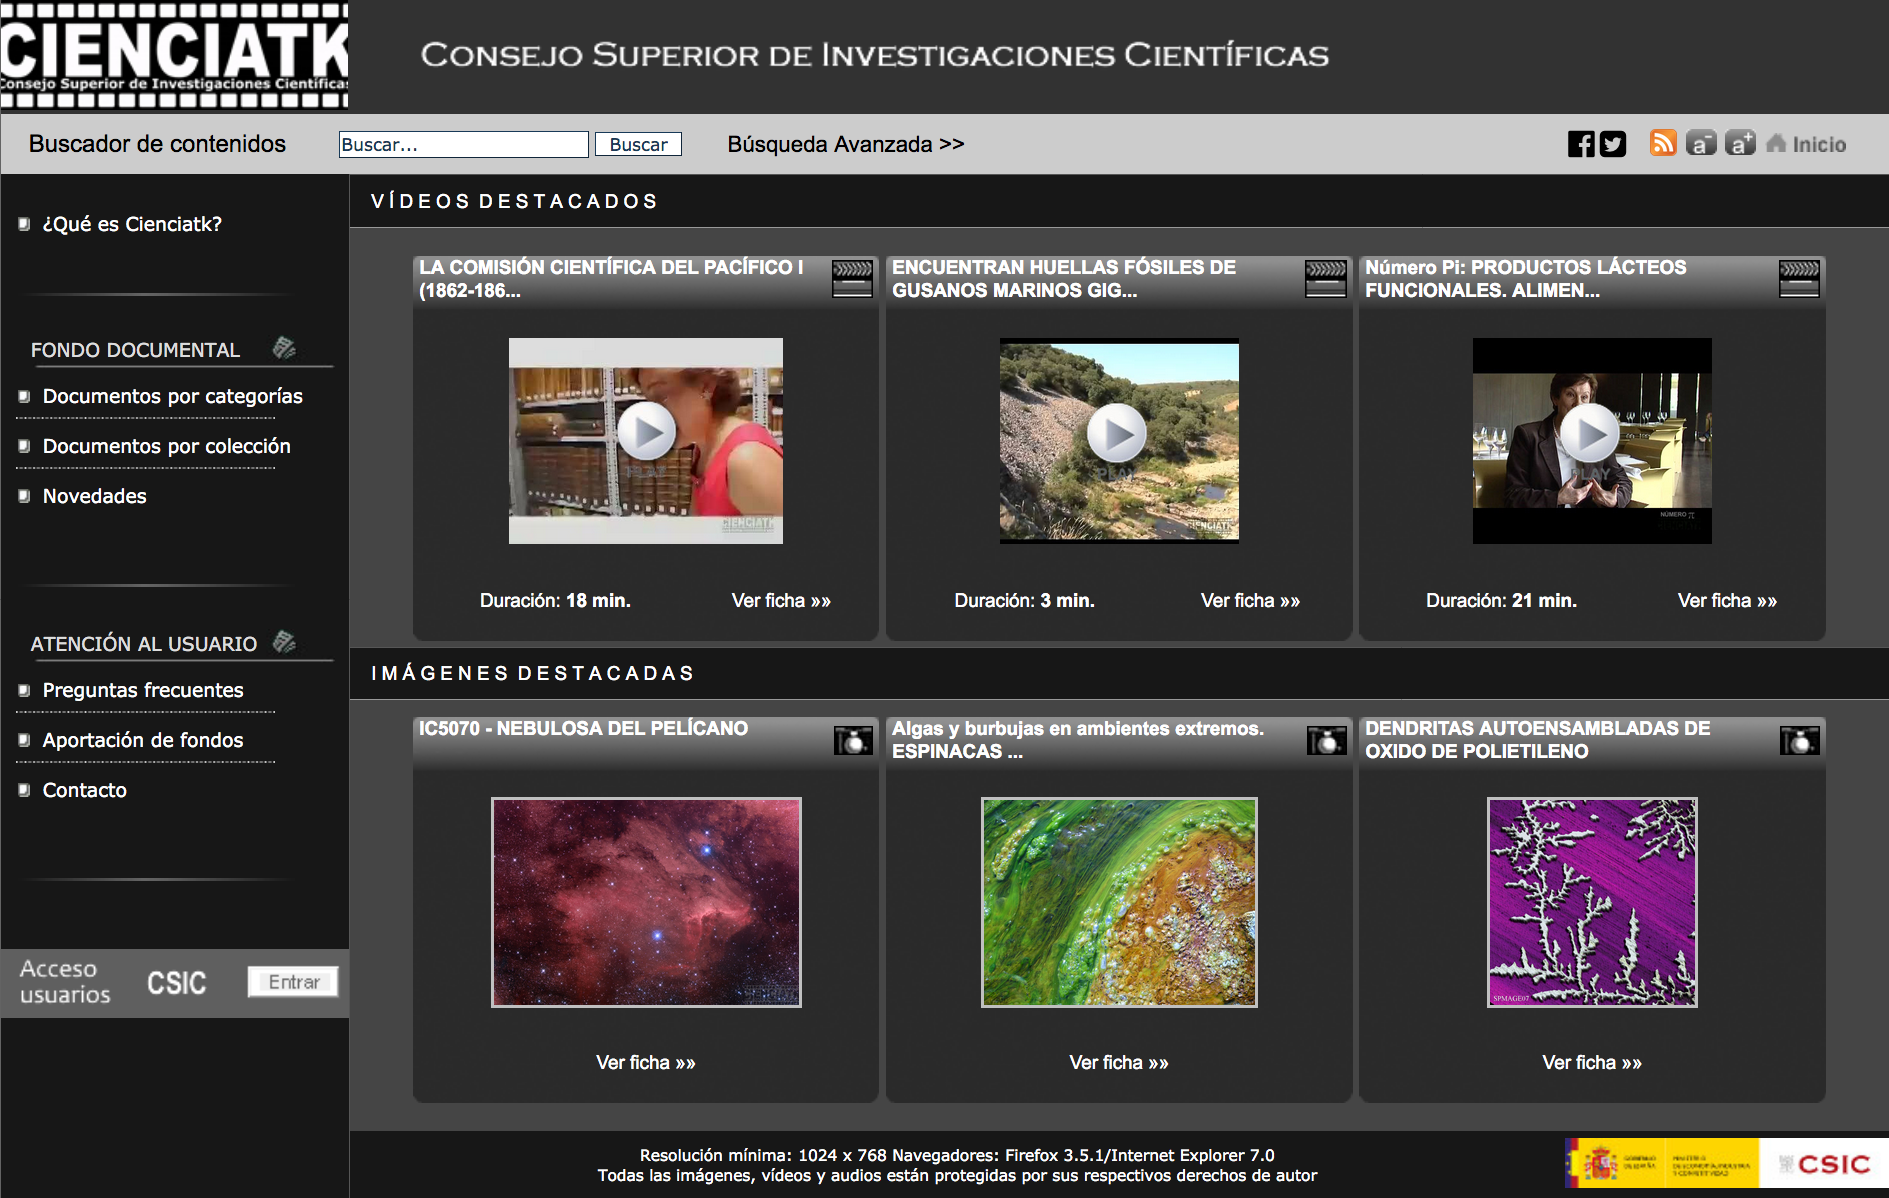1889x1198 pixels.
Task: Click the CSIC logo in the footer
Action: point(1824,1164)
